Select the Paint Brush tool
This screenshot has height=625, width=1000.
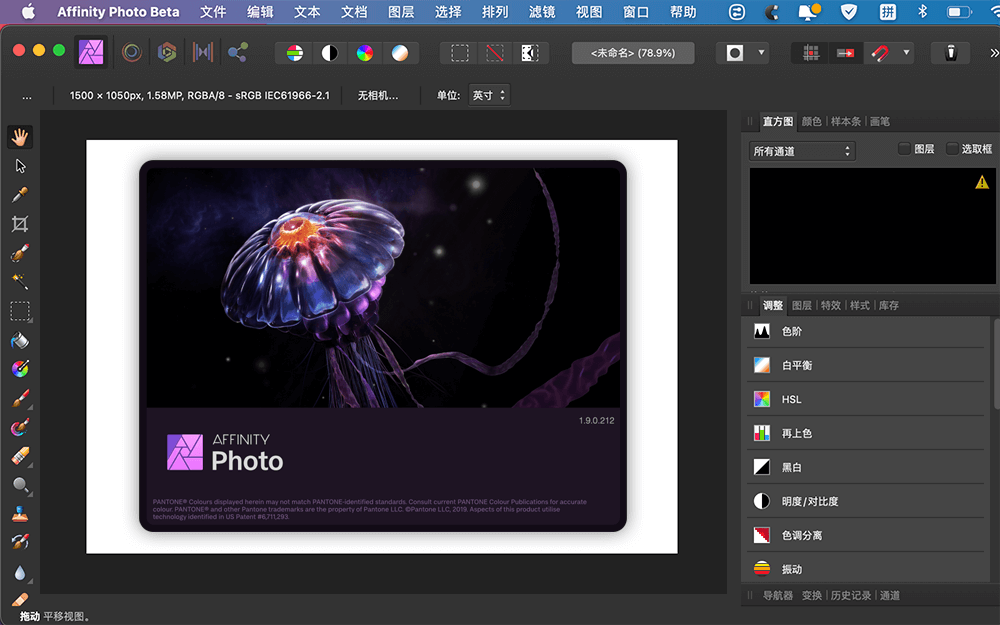(x=20, y=399)
